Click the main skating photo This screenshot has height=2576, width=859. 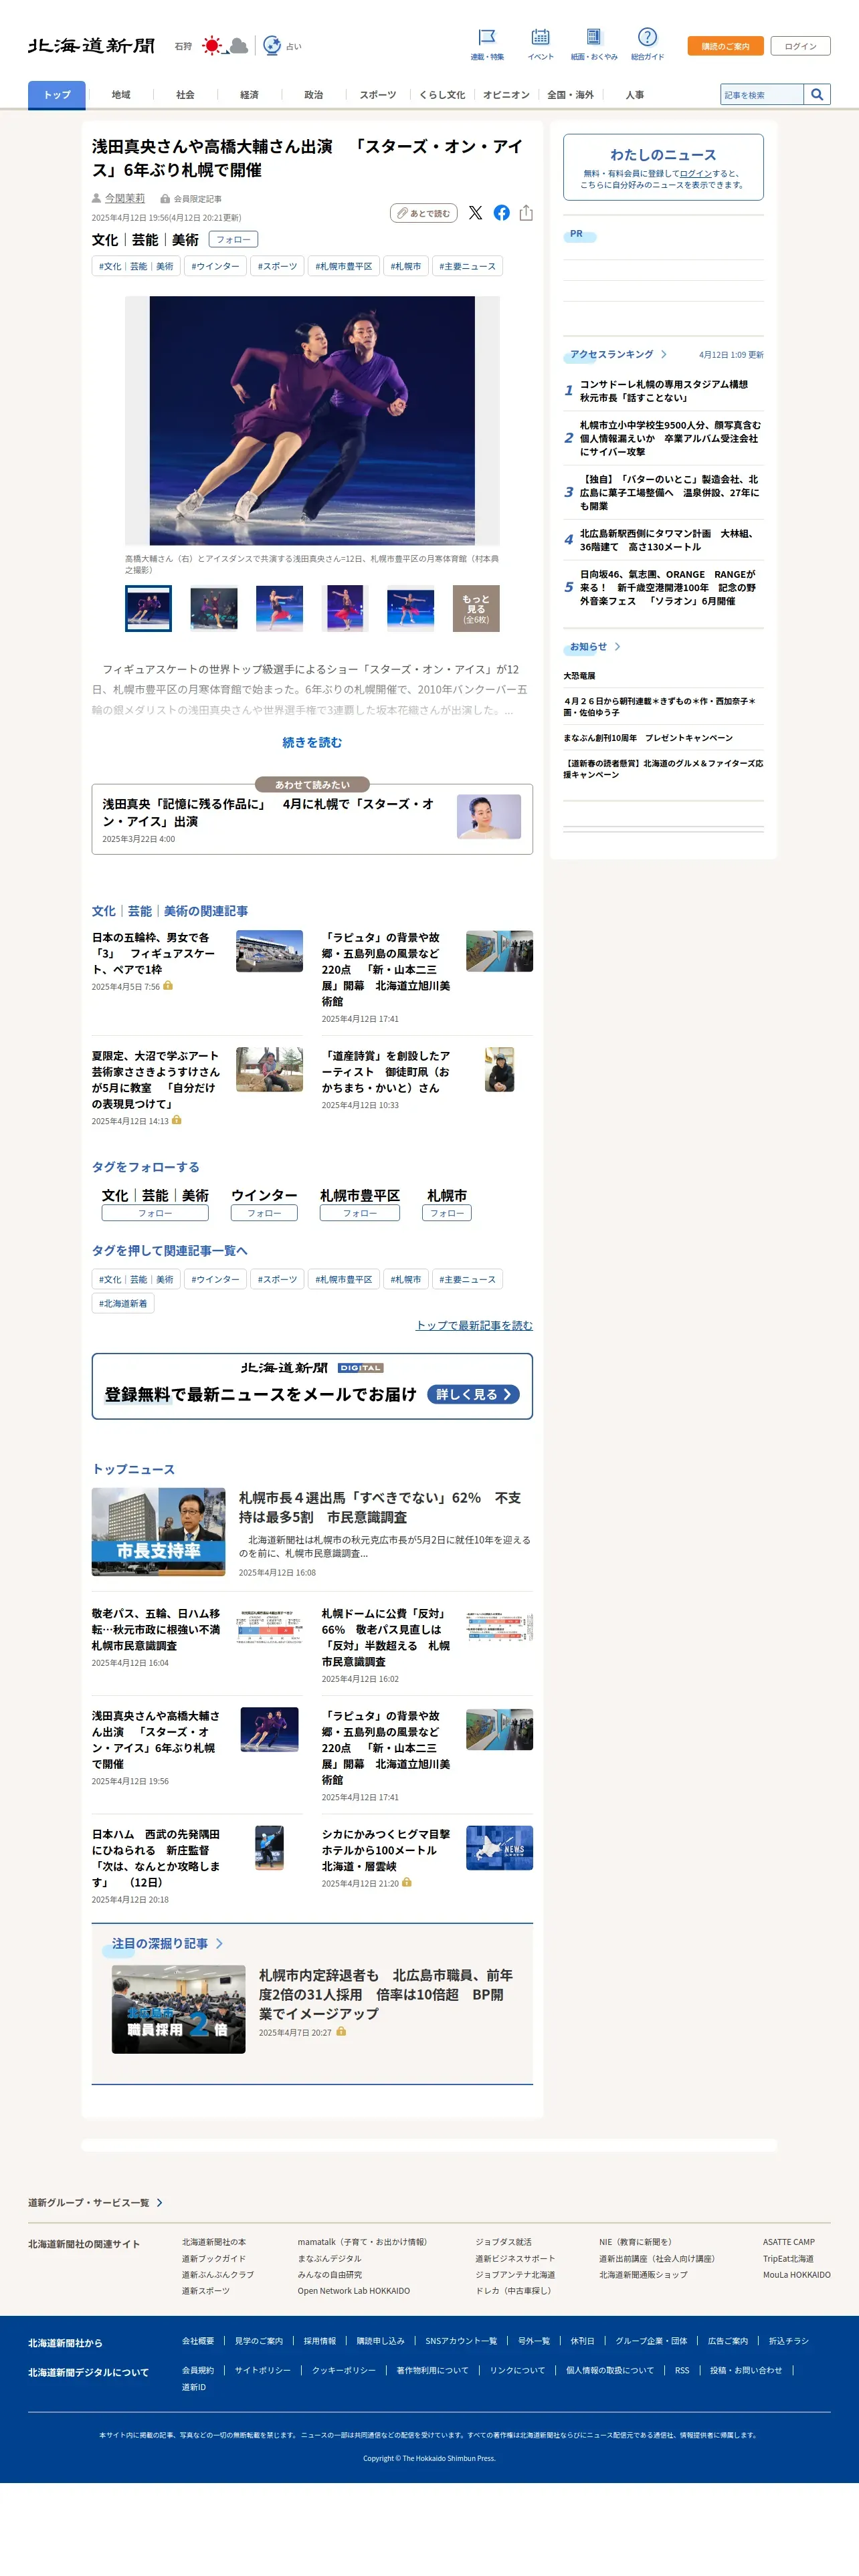[x=312, y=420]
